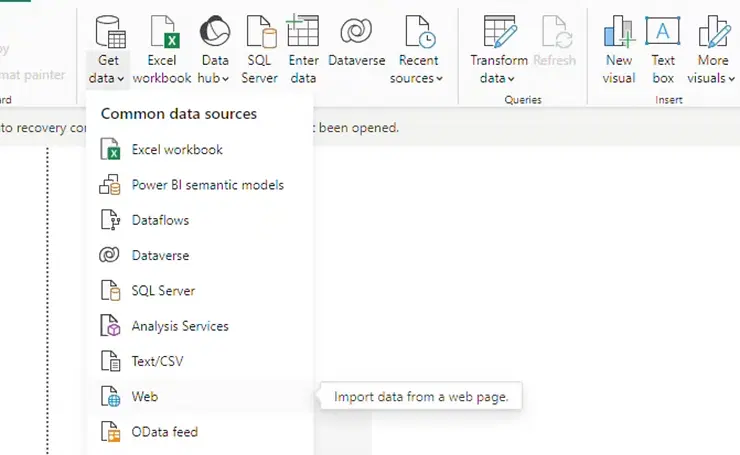Choose Excel workbook from common sources
The height and width of the screenshot is (455, 740).
[x=177, y=150]
